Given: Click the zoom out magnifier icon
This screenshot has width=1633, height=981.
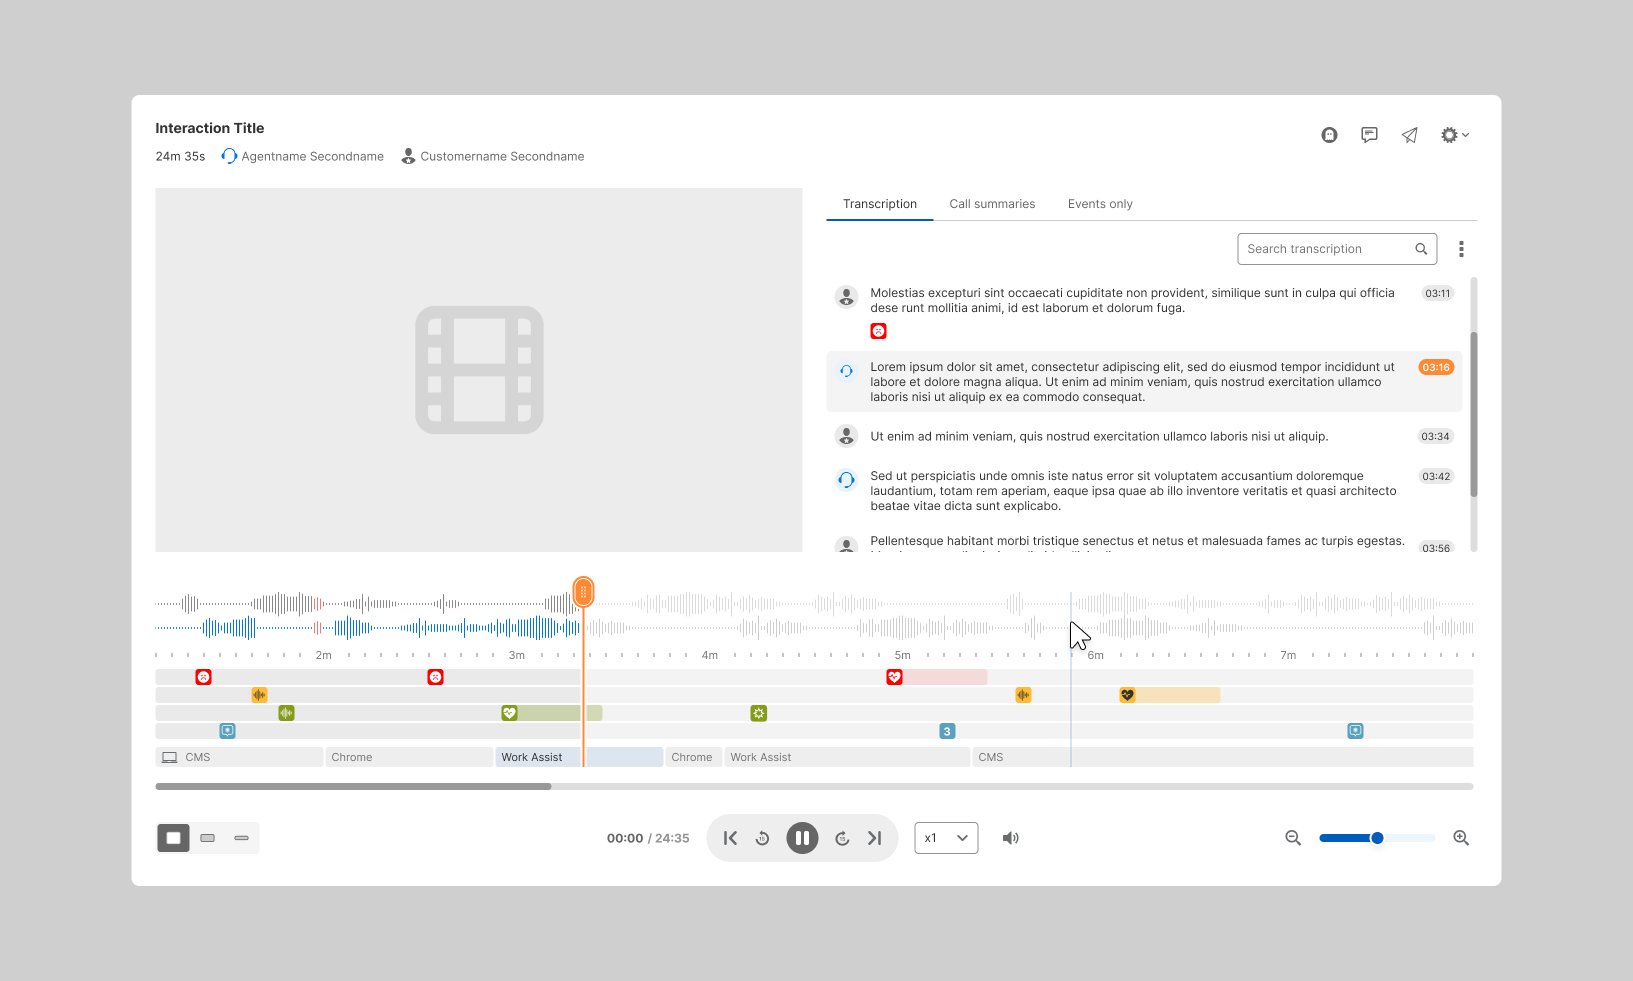Looking at the screenshot, I should [1293, 838].
